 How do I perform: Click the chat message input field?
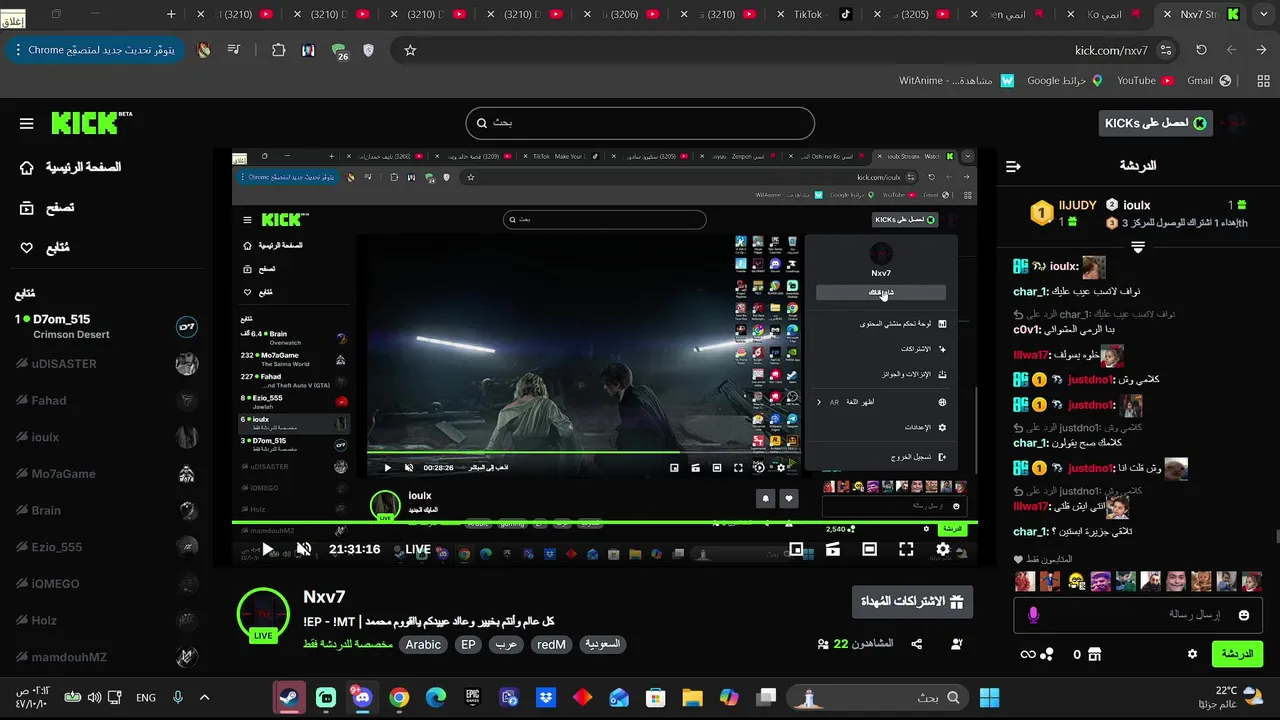(x=1139, y=615)
